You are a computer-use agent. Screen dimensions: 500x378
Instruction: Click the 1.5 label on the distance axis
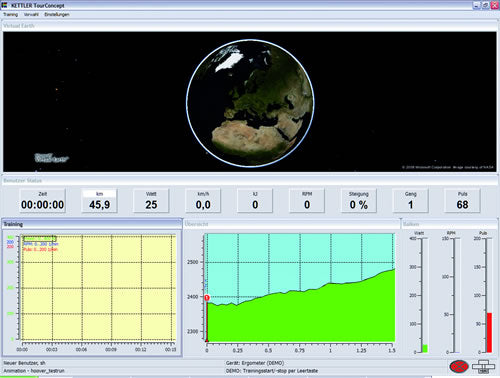pos(392,350)
